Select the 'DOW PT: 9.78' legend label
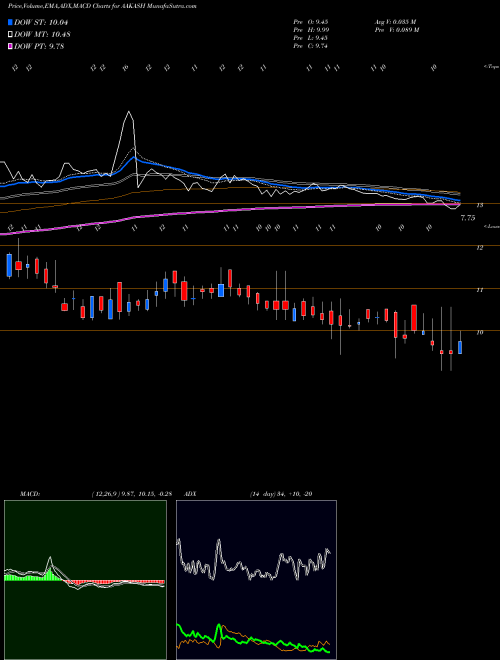 pos(39,46)
